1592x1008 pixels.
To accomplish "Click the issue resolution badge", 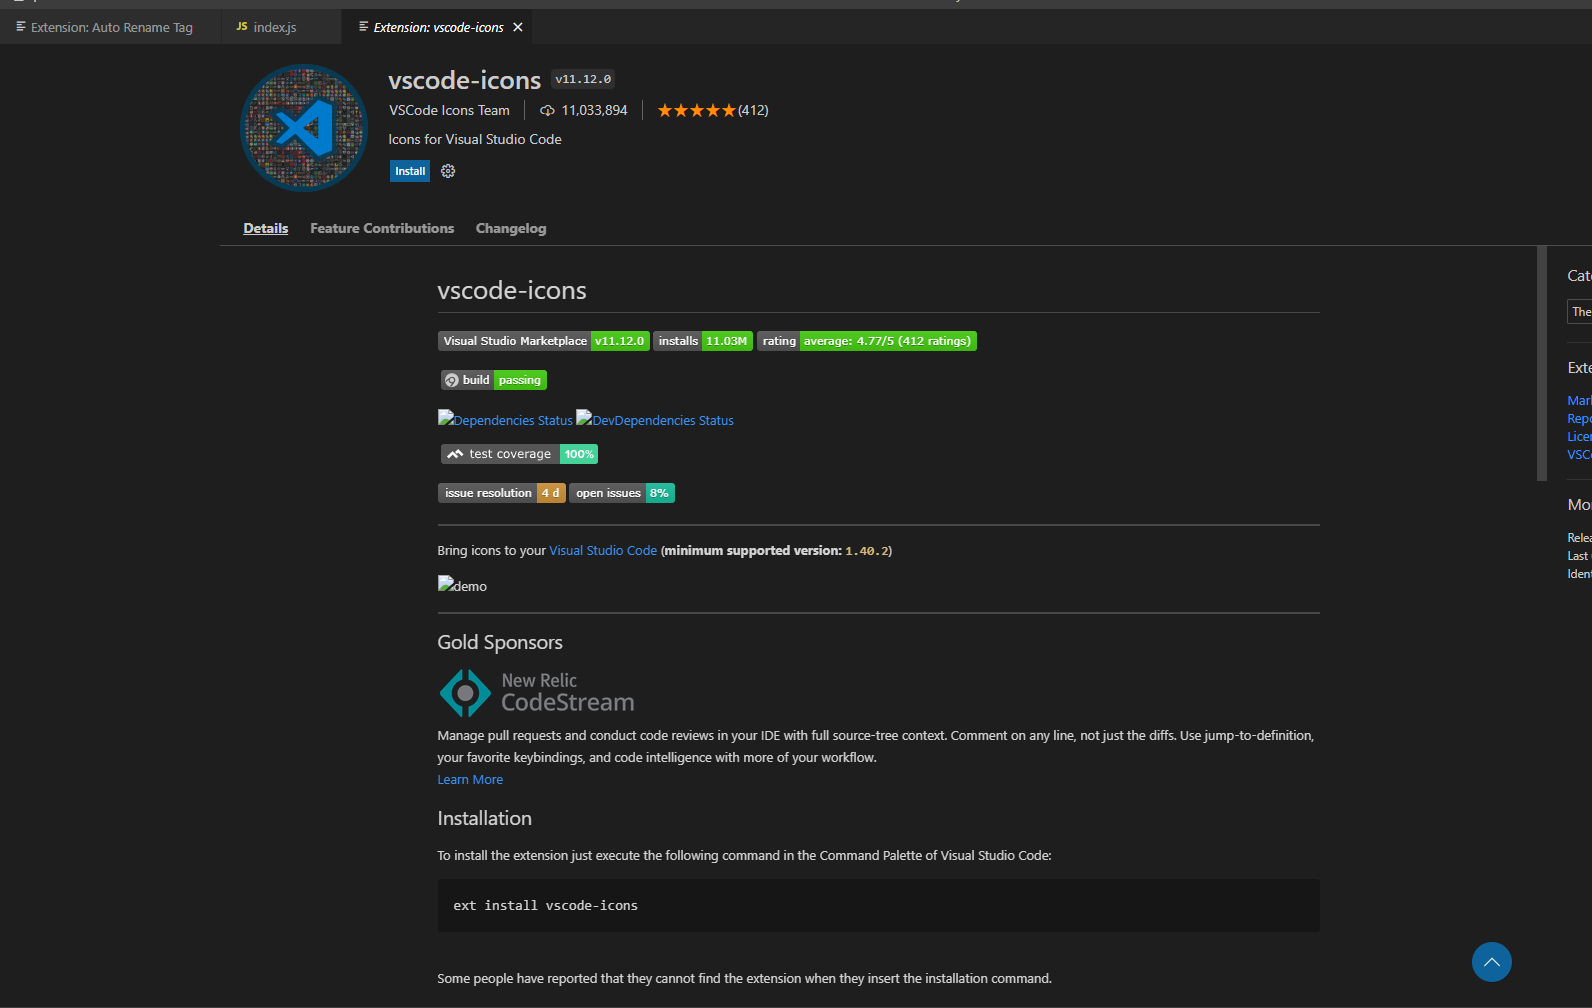I will 502,493.
